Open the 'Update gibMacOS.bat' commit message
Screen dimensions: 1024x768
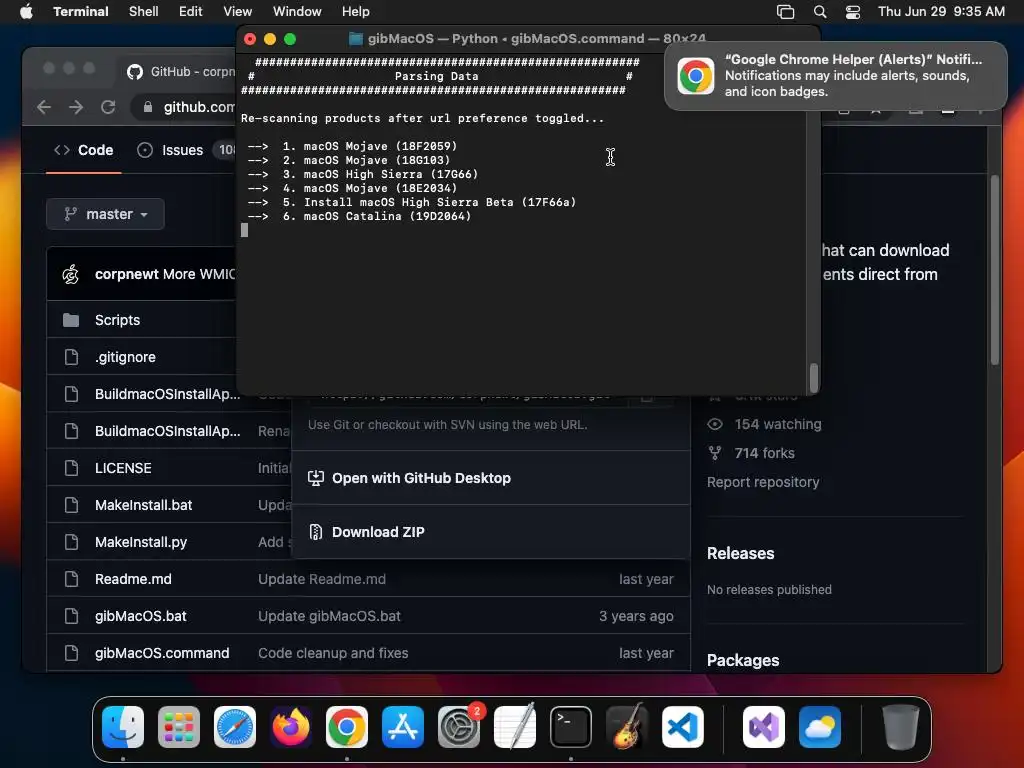tap(329, 616)
